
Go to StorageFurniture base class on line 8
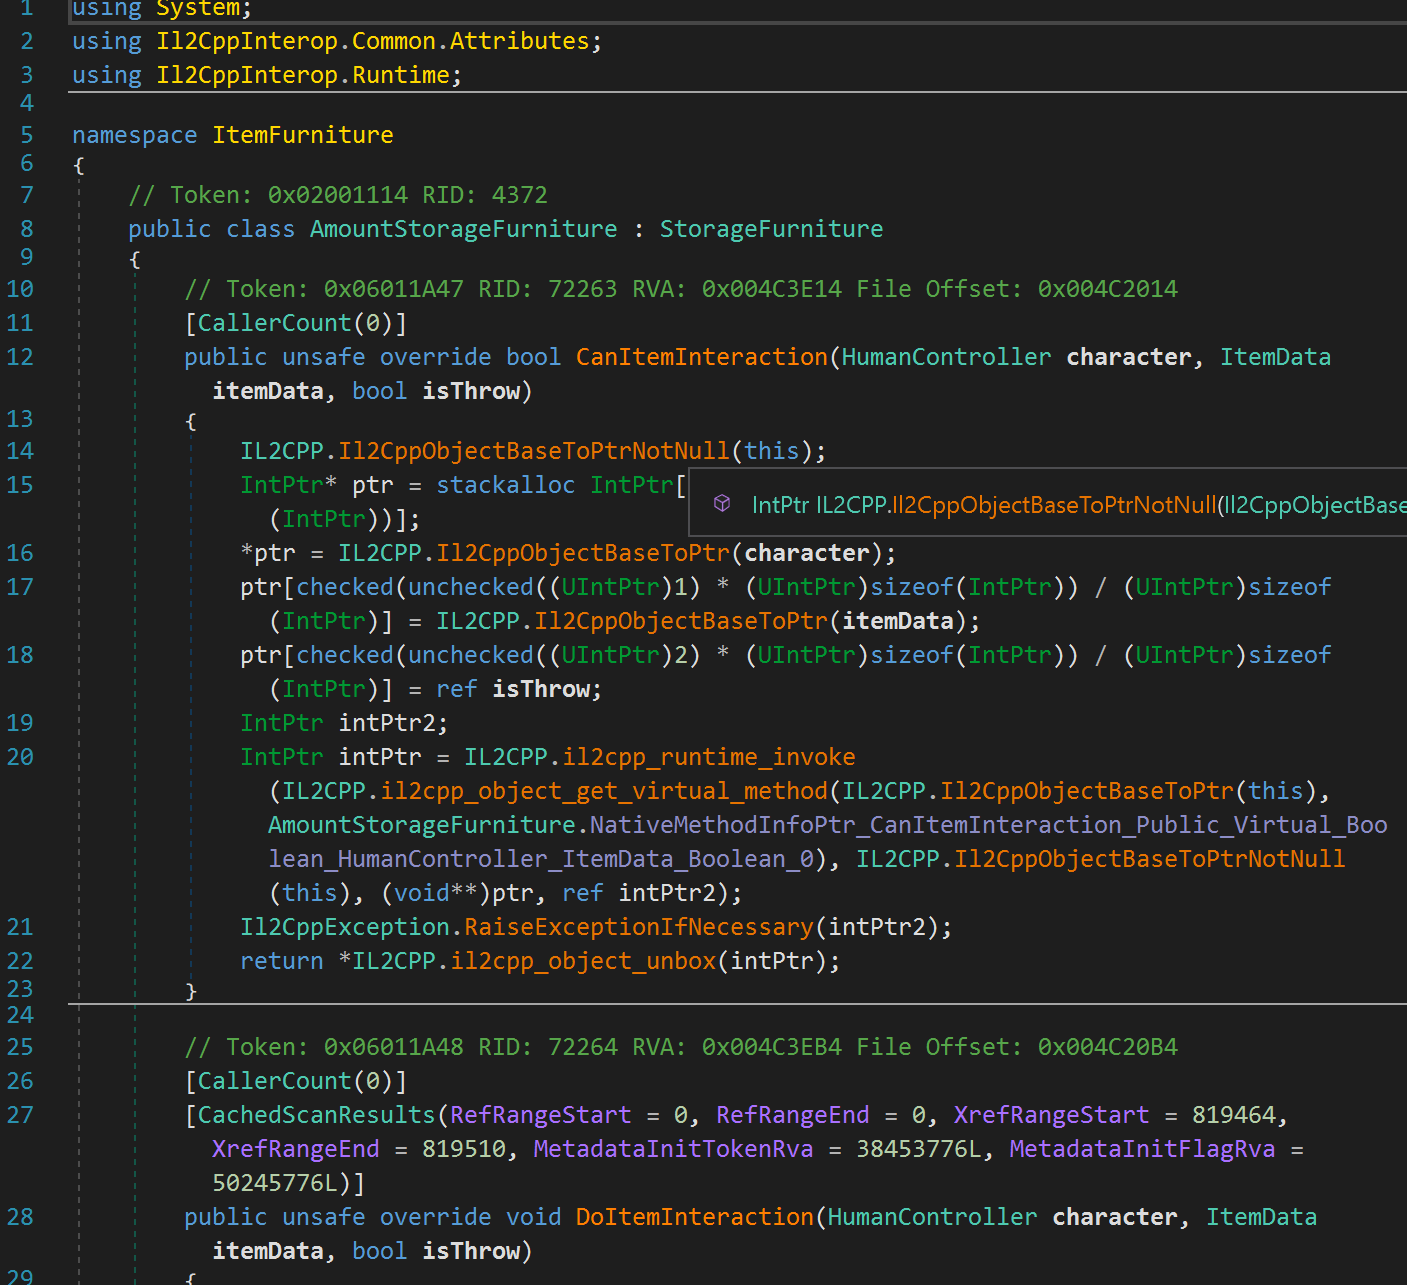[771, 229]
